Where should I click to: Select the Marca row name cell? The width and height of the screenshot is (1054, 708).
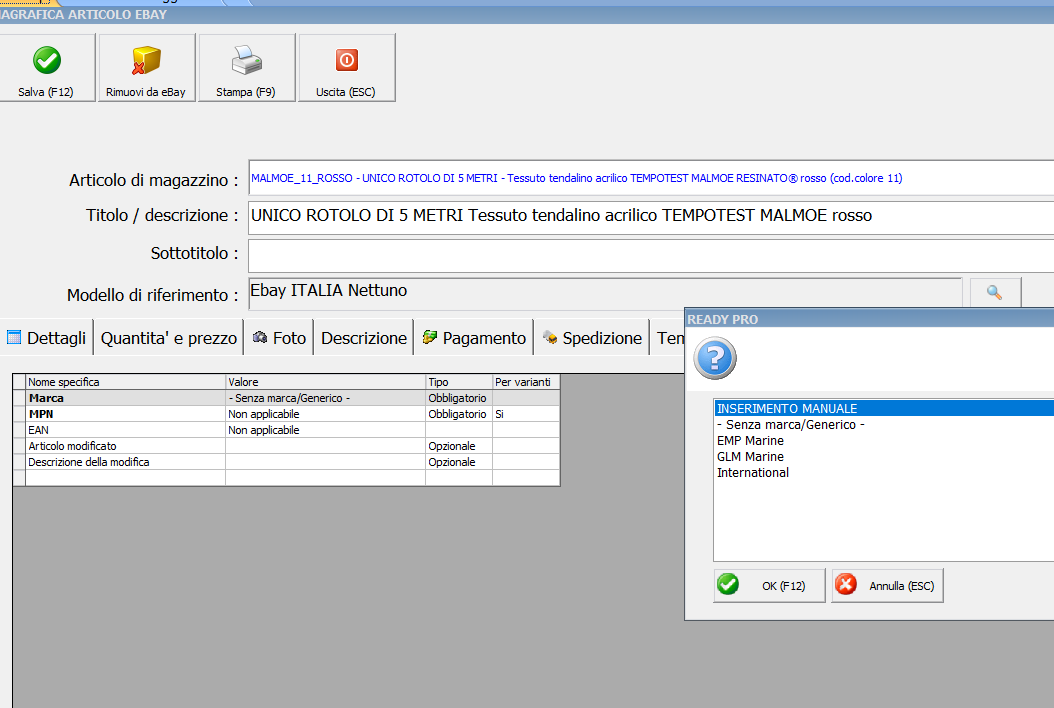126,398
